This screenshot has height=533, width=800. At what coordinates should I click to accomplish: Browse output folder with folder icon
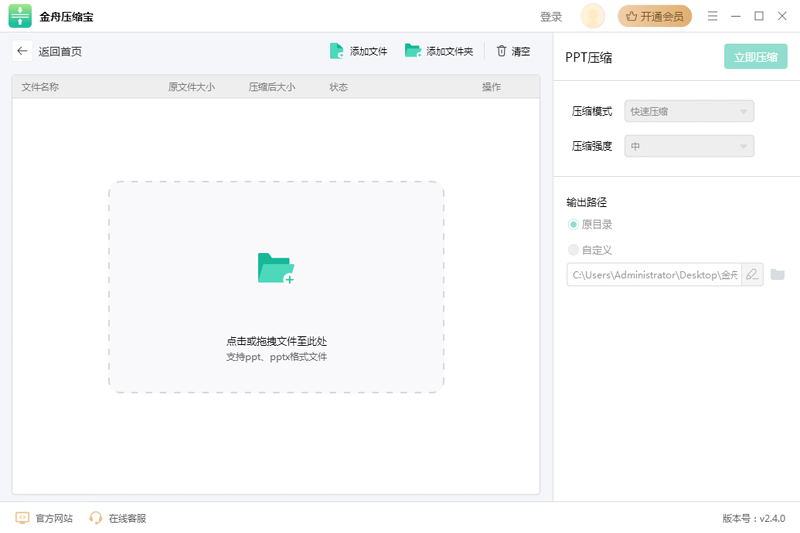point(777,275)
